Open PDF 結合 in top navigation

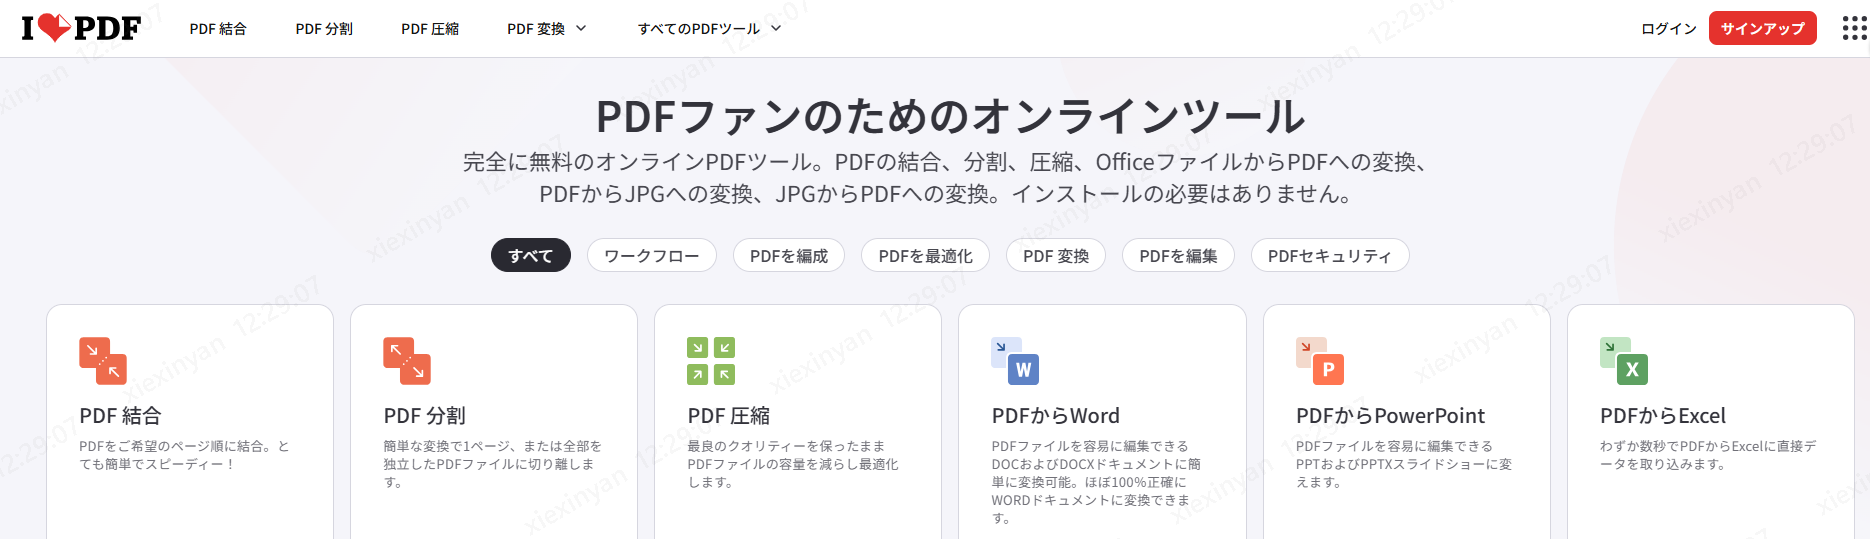(218, 29)
